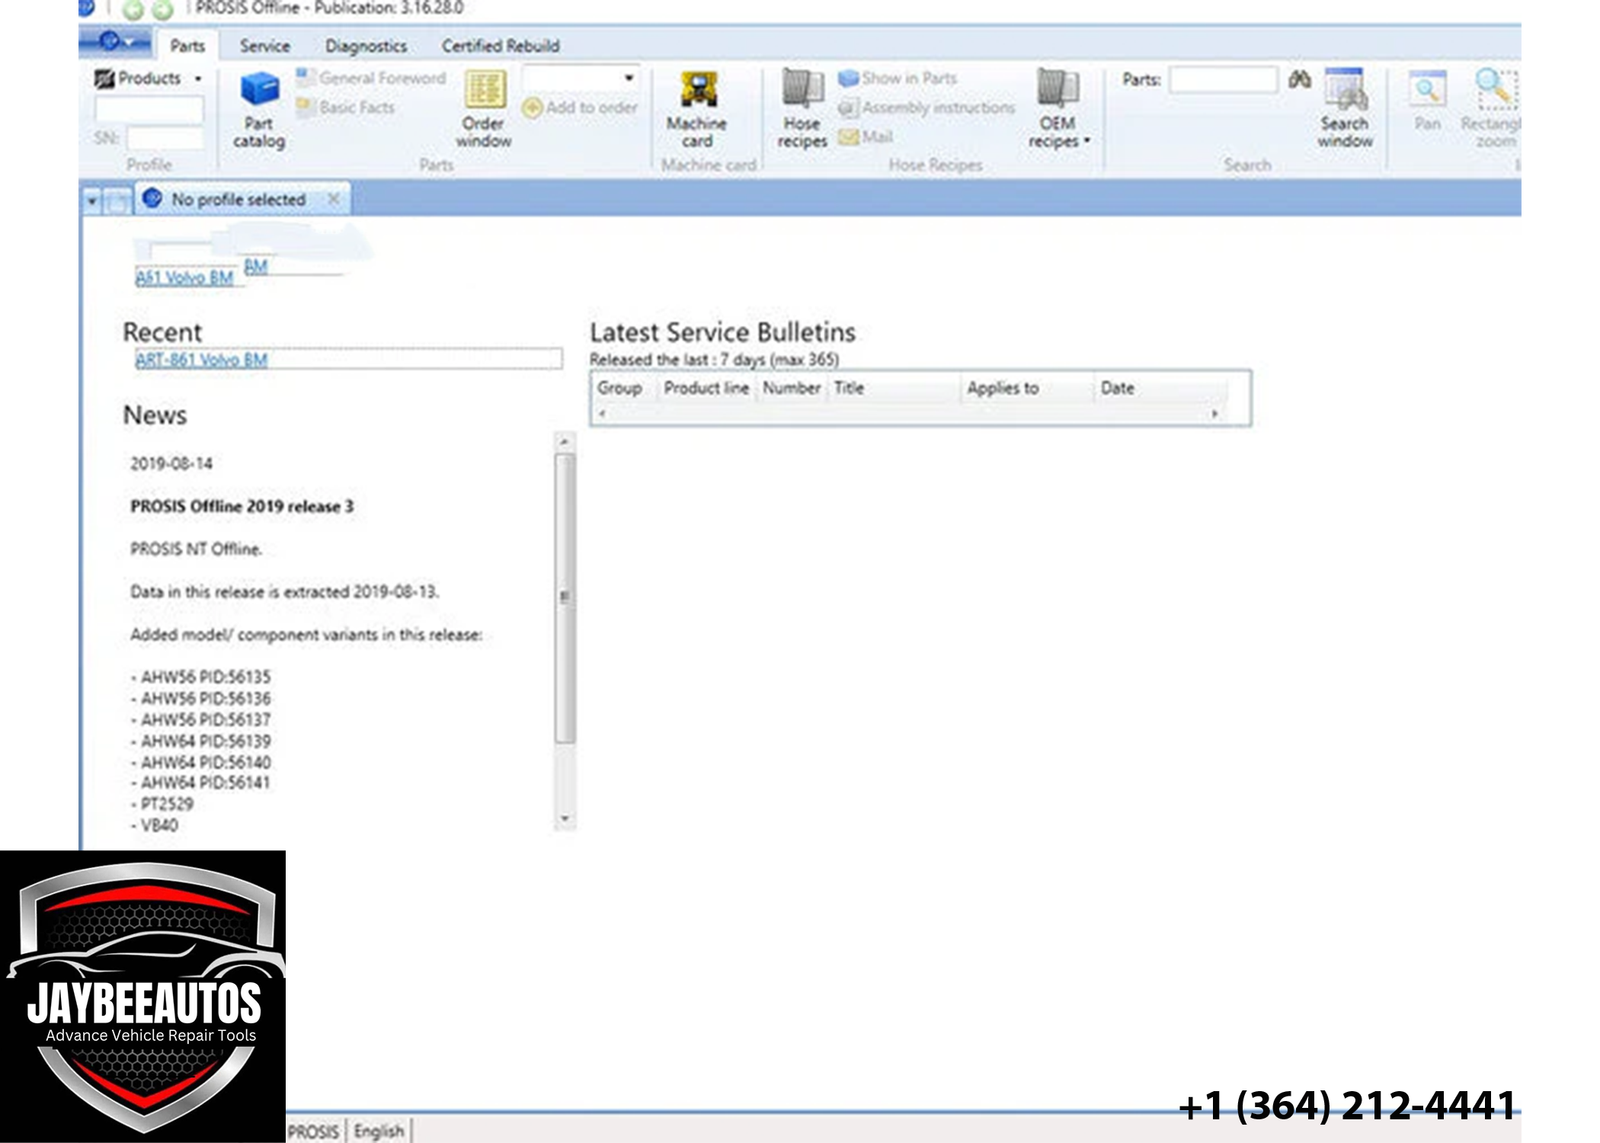This screenshot has height=1143, width=1600.
Task: Open the Machine card
Action: (697, 110)
